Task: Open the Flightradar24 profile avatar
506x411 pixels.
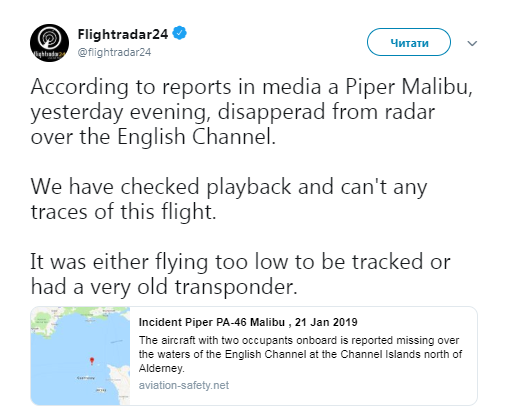Action: coord(49,43)
